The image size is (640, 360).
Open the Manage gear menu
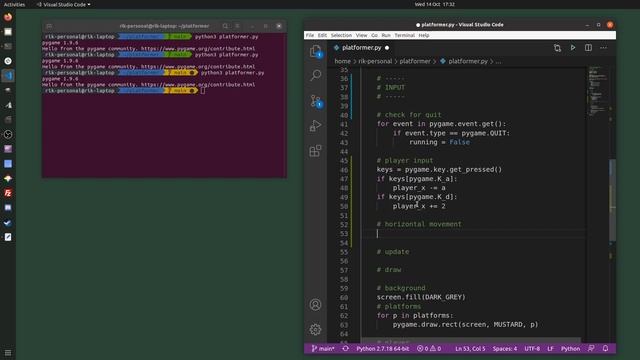315,329
